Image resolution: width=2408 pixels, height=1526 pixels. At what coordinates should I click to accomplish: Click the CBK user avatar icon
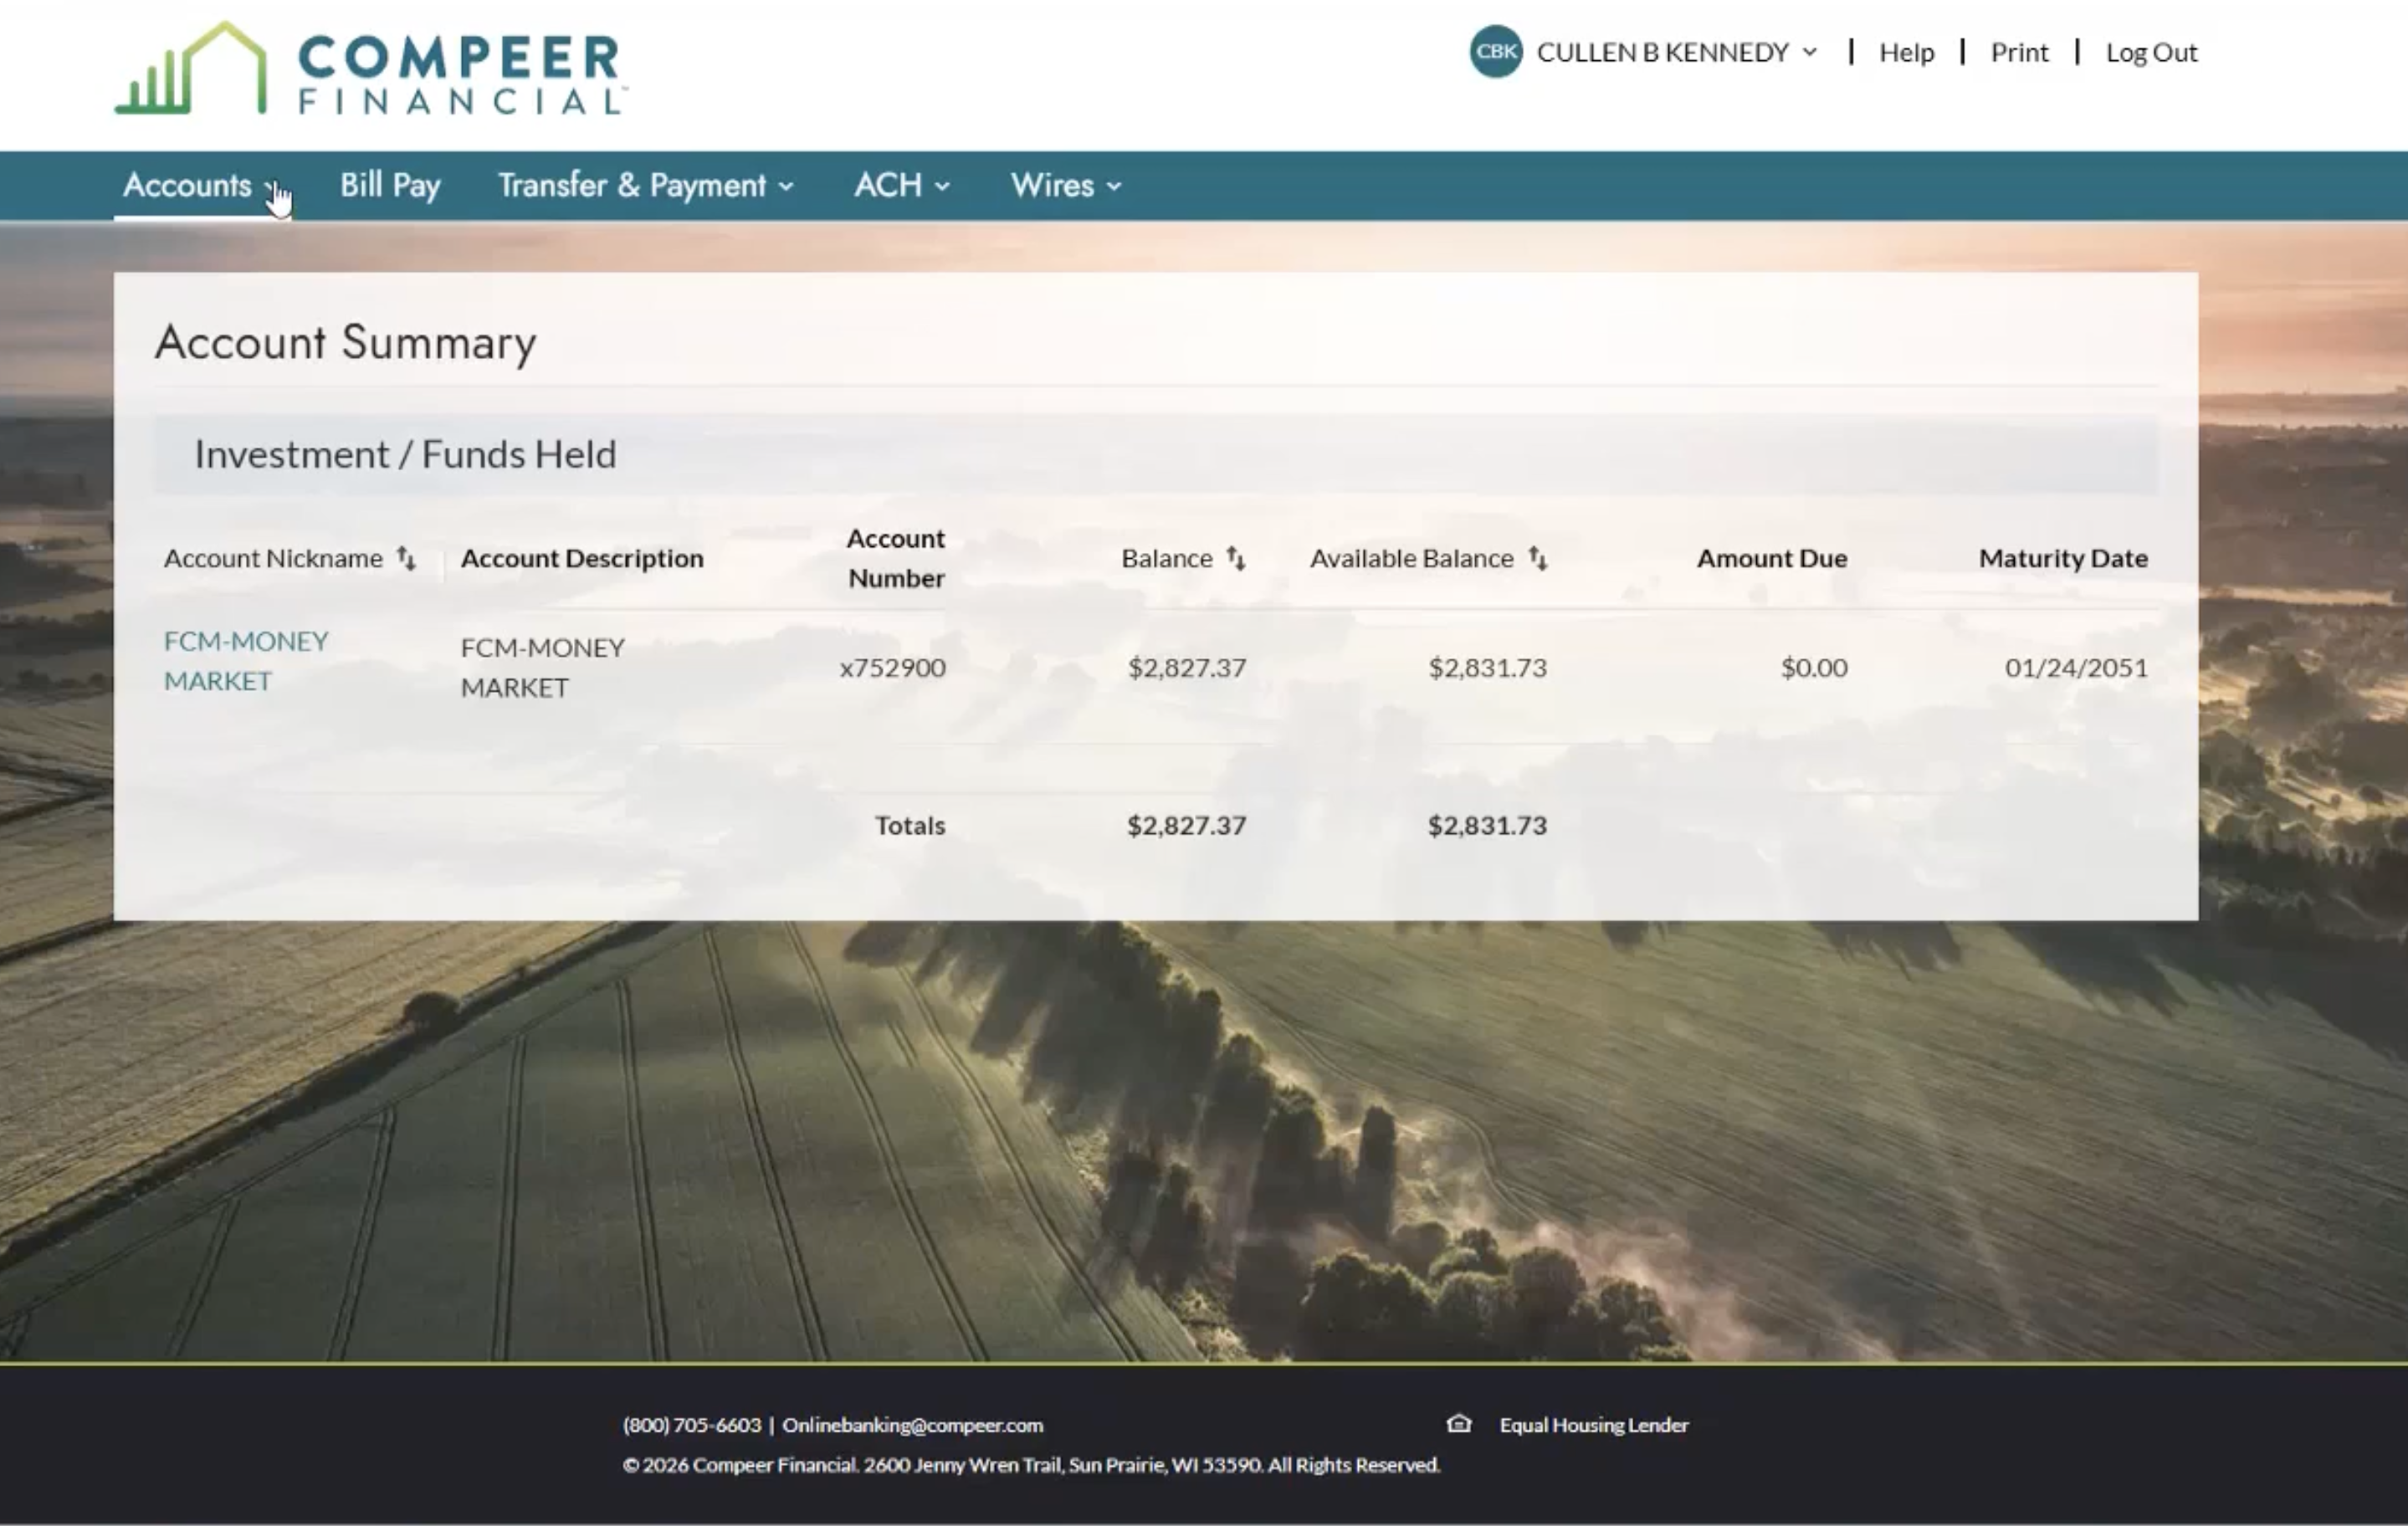pyautogui.click(x=1495, y=52)
